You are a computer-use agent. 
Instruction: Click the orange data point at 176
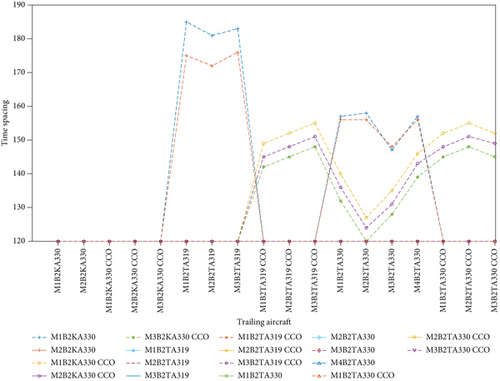click(238, 52)
